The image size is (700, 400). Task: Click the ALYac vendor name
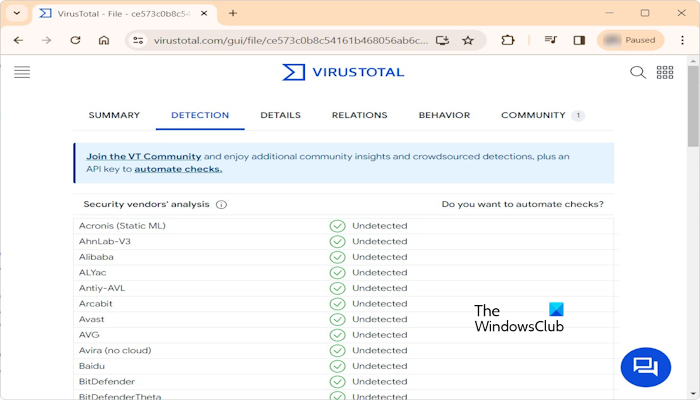pyautogui.click(x=93, y=273)
